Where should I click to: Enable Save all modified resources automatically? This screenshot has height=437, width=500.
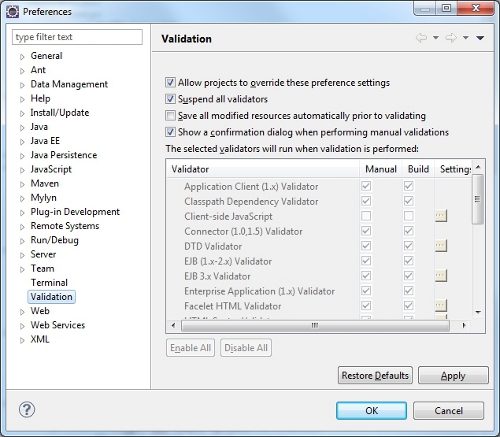point(170,116)
